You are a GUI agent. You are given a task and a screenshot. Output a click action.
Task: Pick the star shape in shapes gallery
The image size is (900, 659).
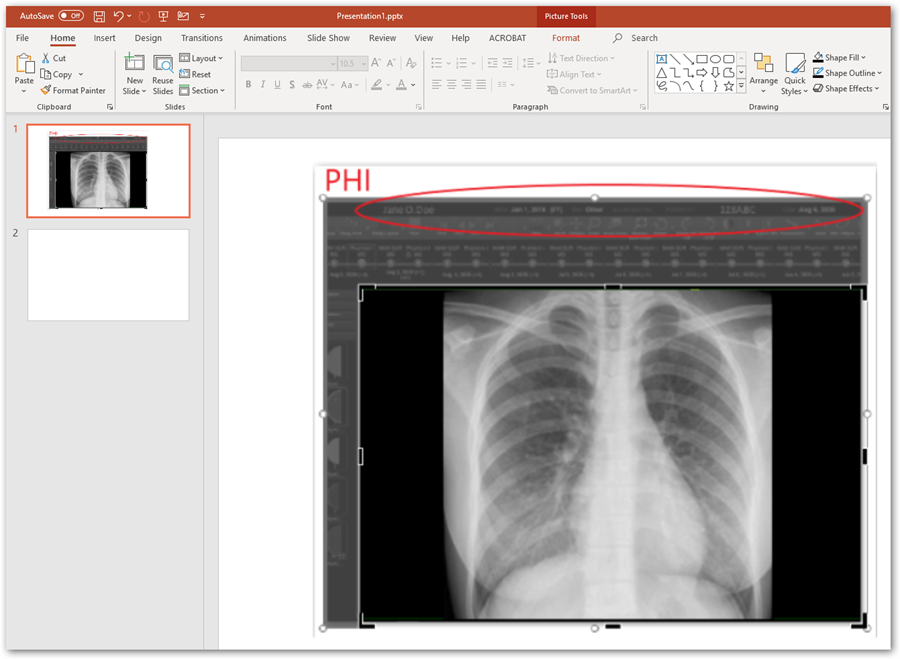click(x=728, y=87)
